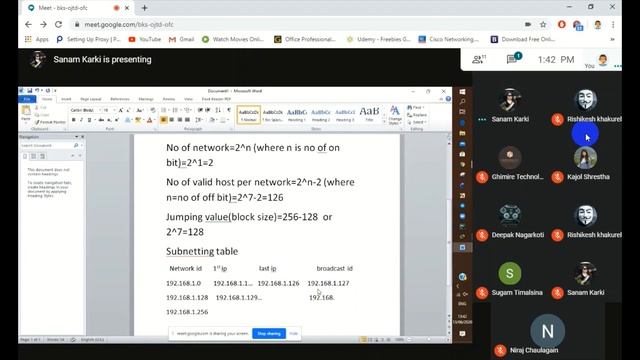Open the YouTube bookmark
The image size is (640, 360).
pyautogui.click(x=144, y=39)
